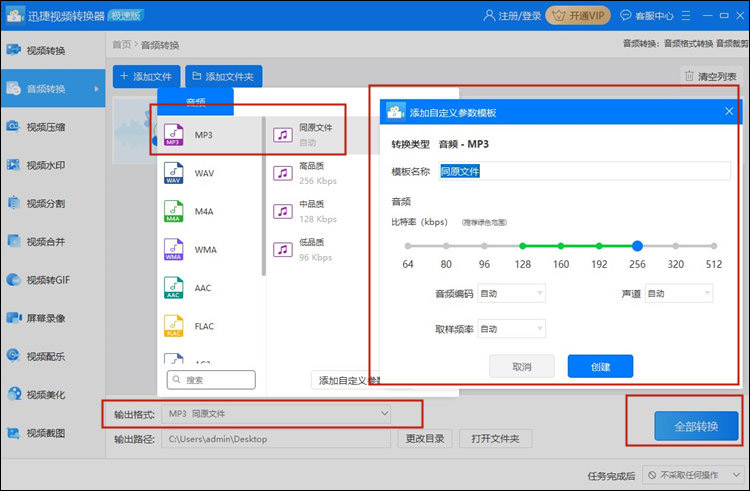Open 音频编码 dropdown
Screen dimensions: 750x491
point(511,294)
